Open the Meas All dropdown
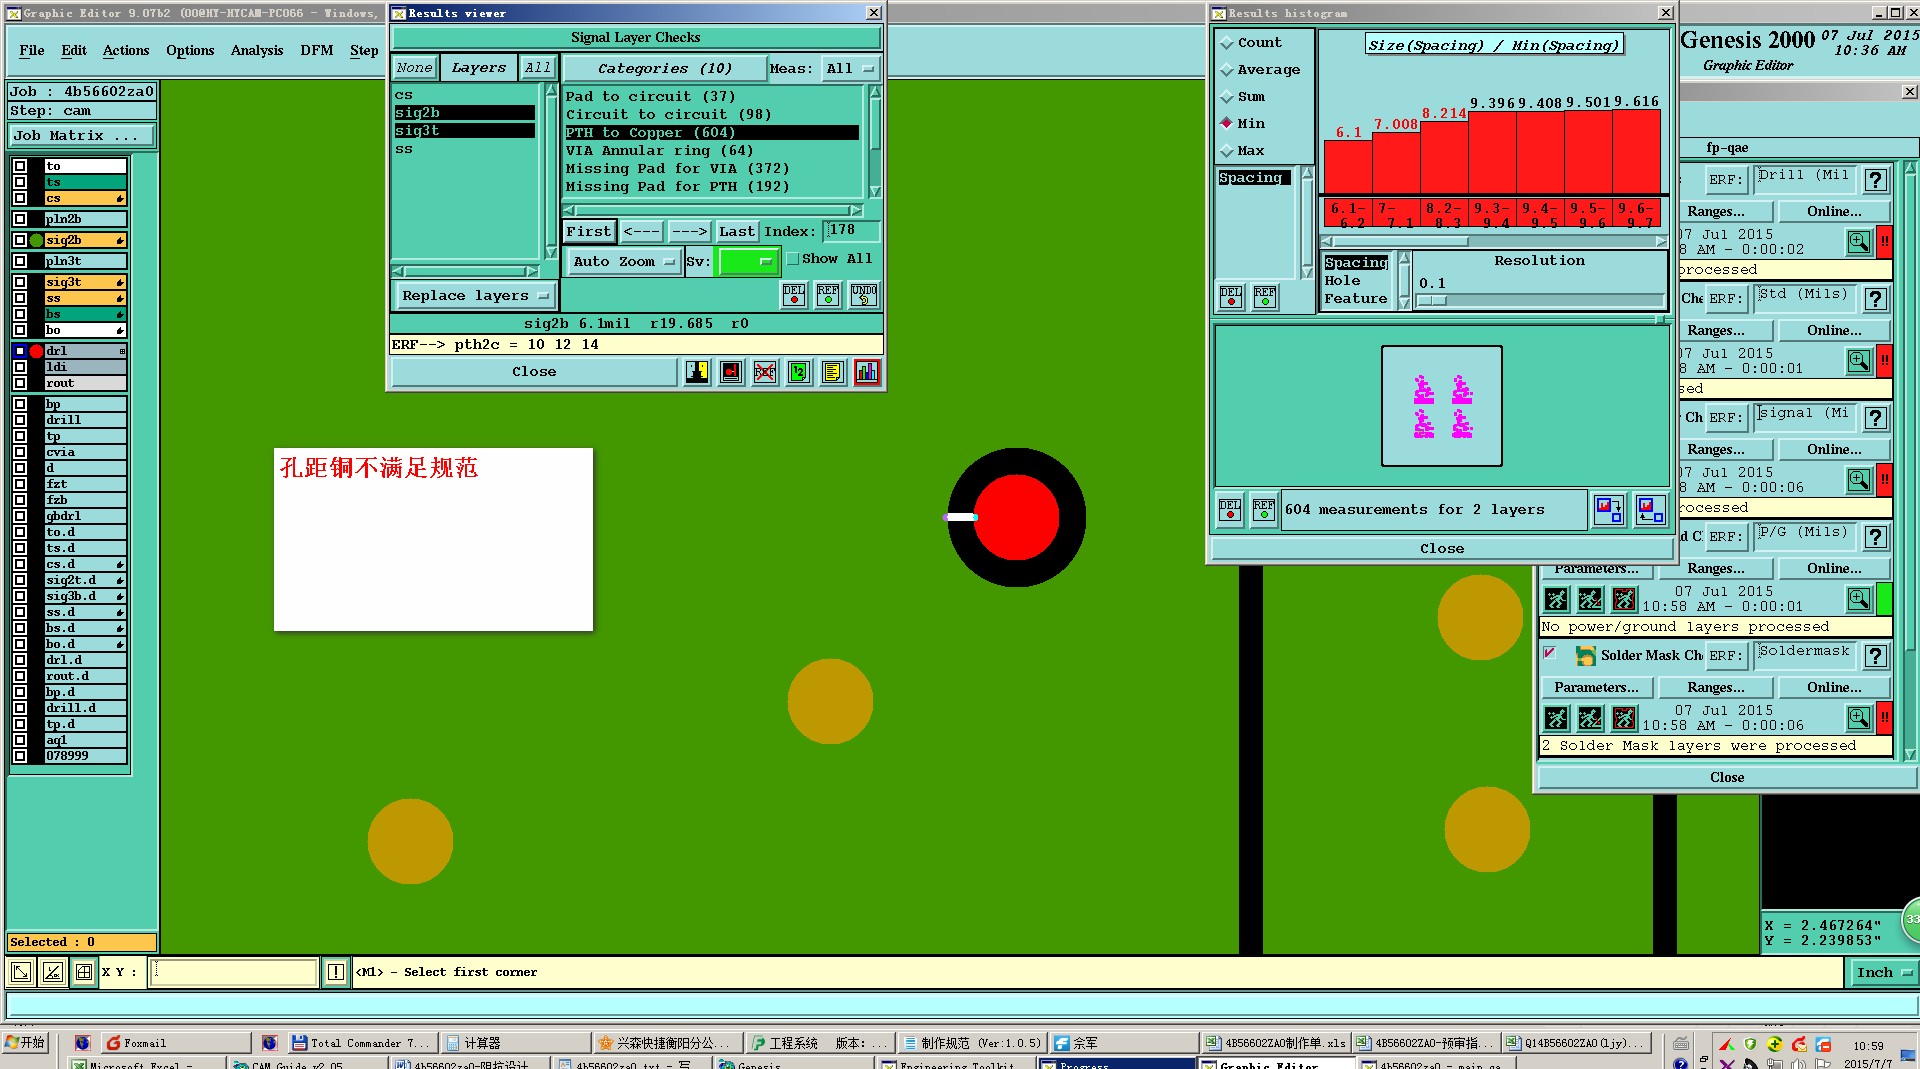Image resolution: width=1920 pixels, height=1069 pixels. (850, 69)
